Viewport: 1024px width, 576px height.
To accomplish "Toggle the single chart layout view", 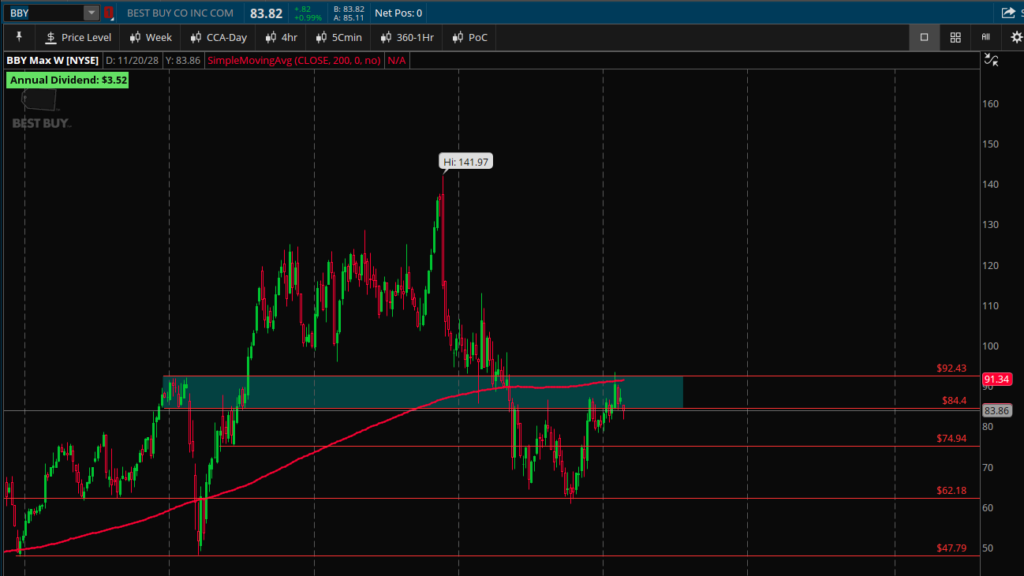I will click(924, 37).
